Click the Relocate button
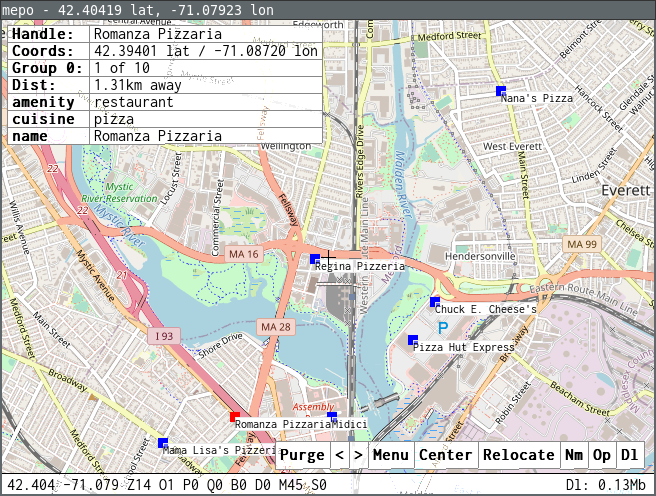The height and width of the screenshot is (496, 656). click(x=519, y=455)
